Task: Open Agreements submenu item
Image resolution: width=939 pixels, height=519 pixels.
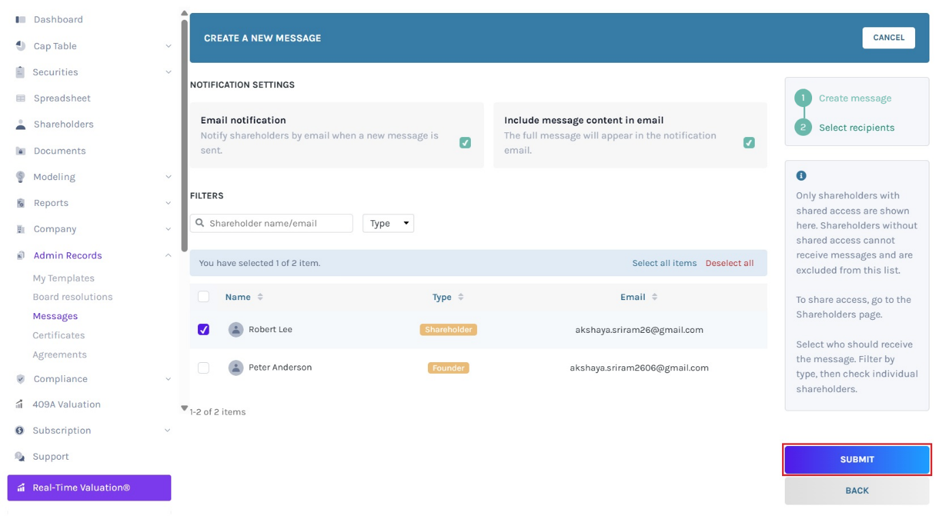Action: (59, 354)
